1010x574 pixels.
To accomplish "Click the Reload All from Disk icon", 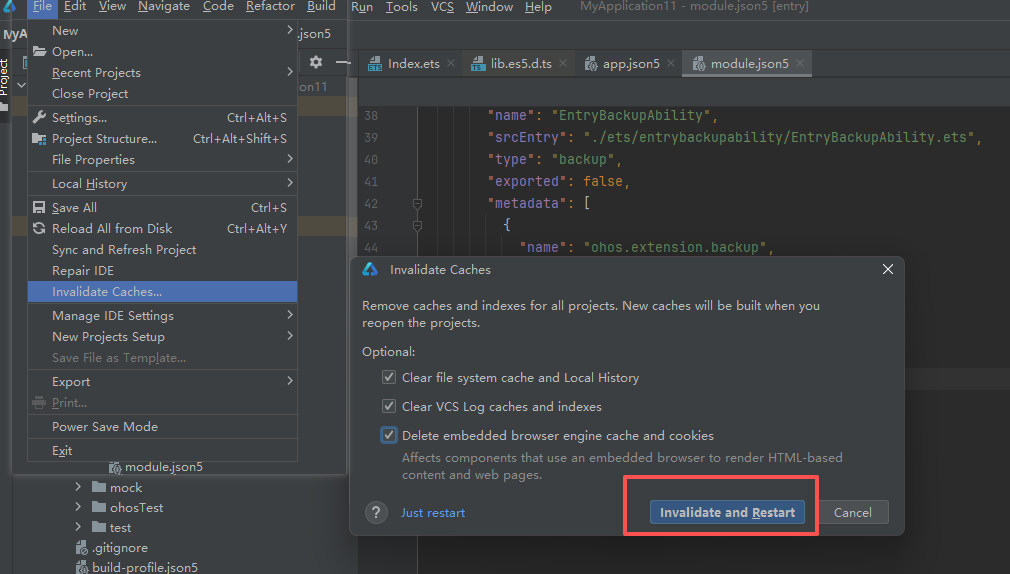I will pos(40,229).
